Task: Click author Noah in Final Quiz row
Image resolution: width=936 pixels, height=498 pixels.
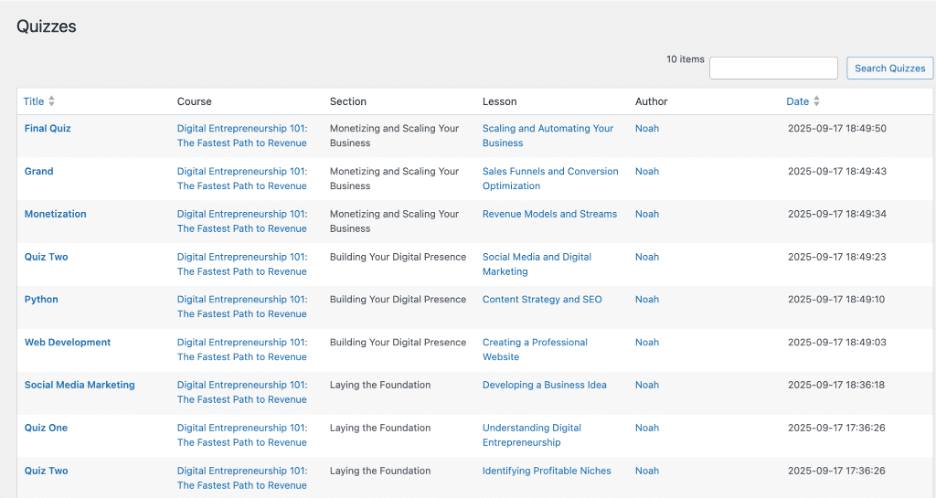Action: tap(647, 128)
